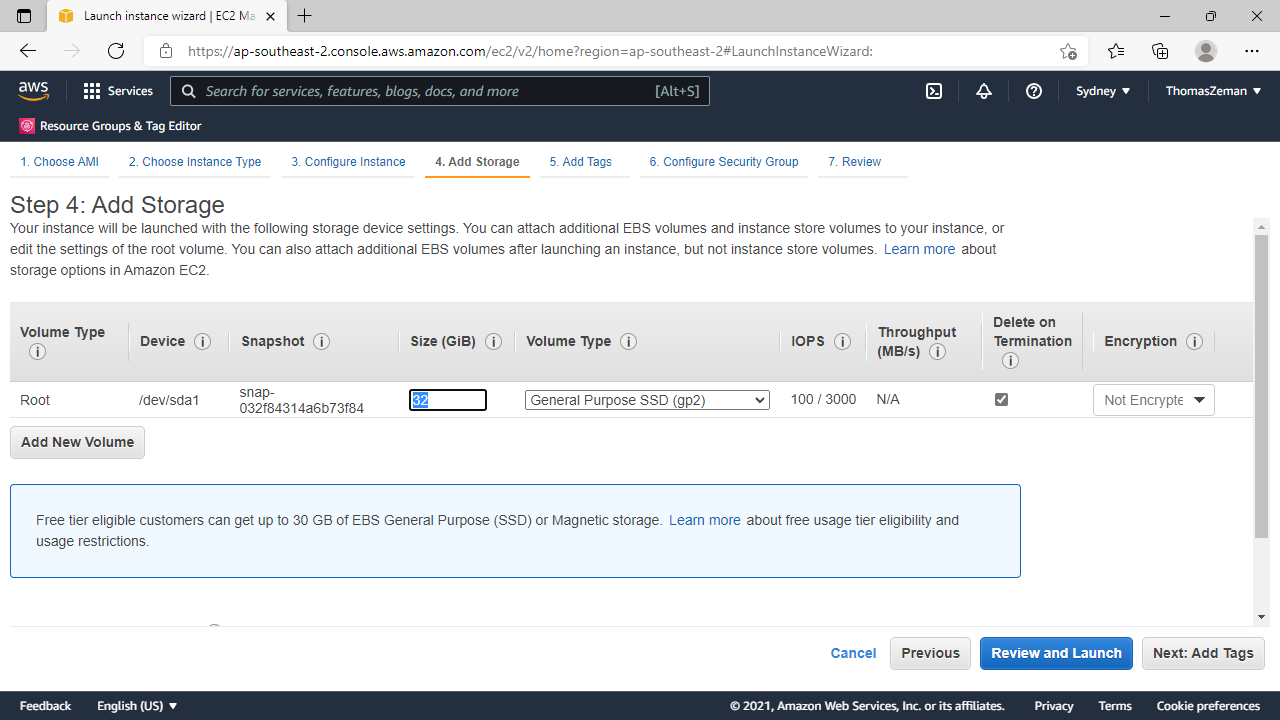Screen dimensions: 1280x720
Task: Open tab actions menu icon
Action: tap(24, 16)
